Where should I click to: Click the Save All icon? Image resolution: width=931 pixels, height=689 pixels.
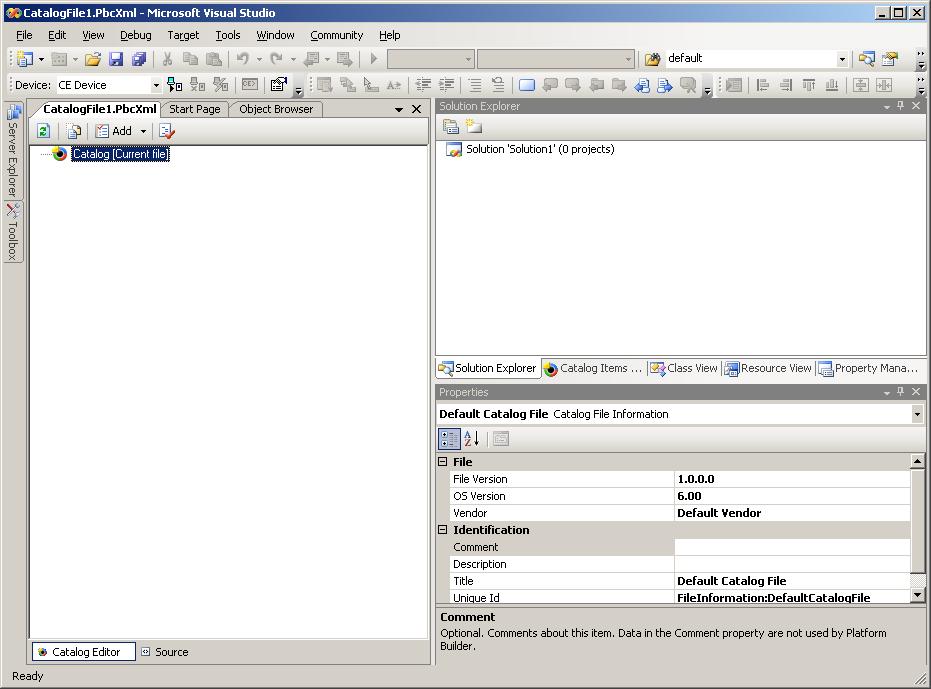click(x=139, y=59)
